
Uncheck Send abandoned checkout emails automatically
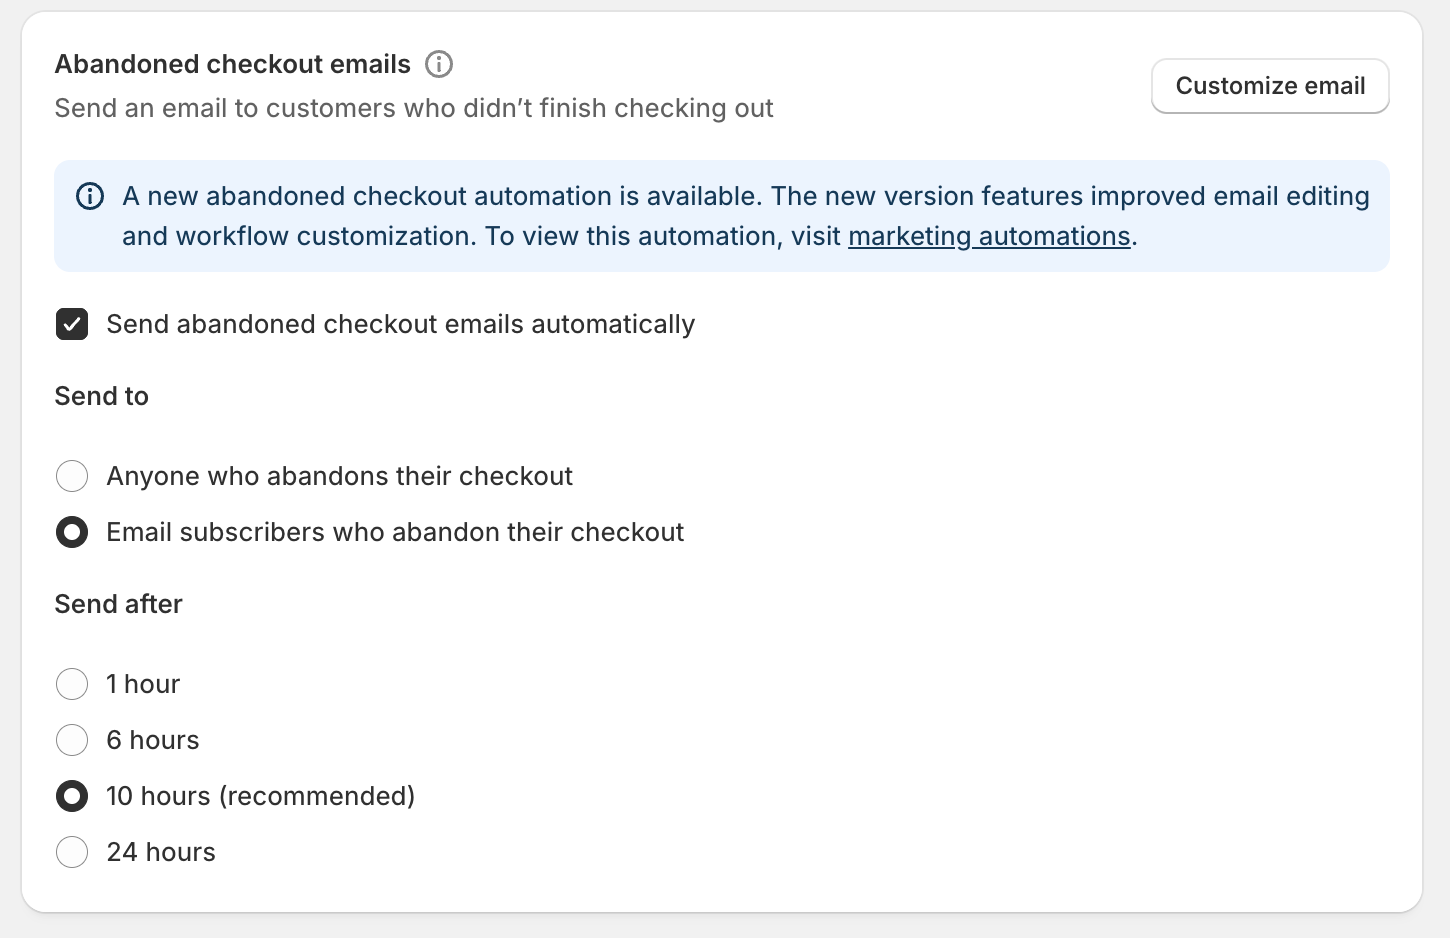[72, 324]
